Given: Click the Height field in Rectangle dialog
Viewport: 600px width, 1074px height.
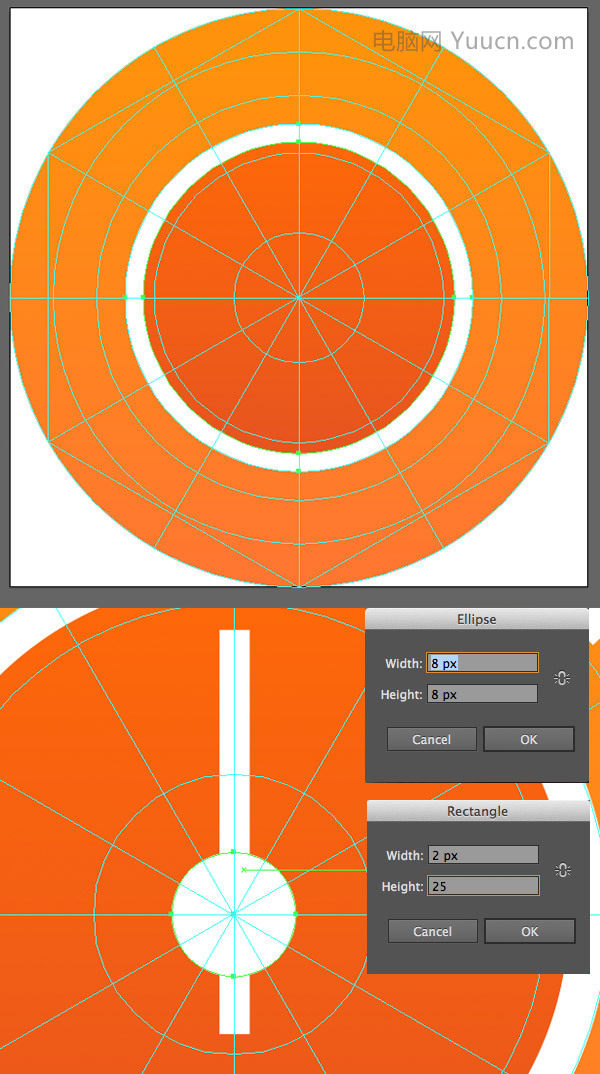Looking at the screenshot, I should (x=483, y=886).
